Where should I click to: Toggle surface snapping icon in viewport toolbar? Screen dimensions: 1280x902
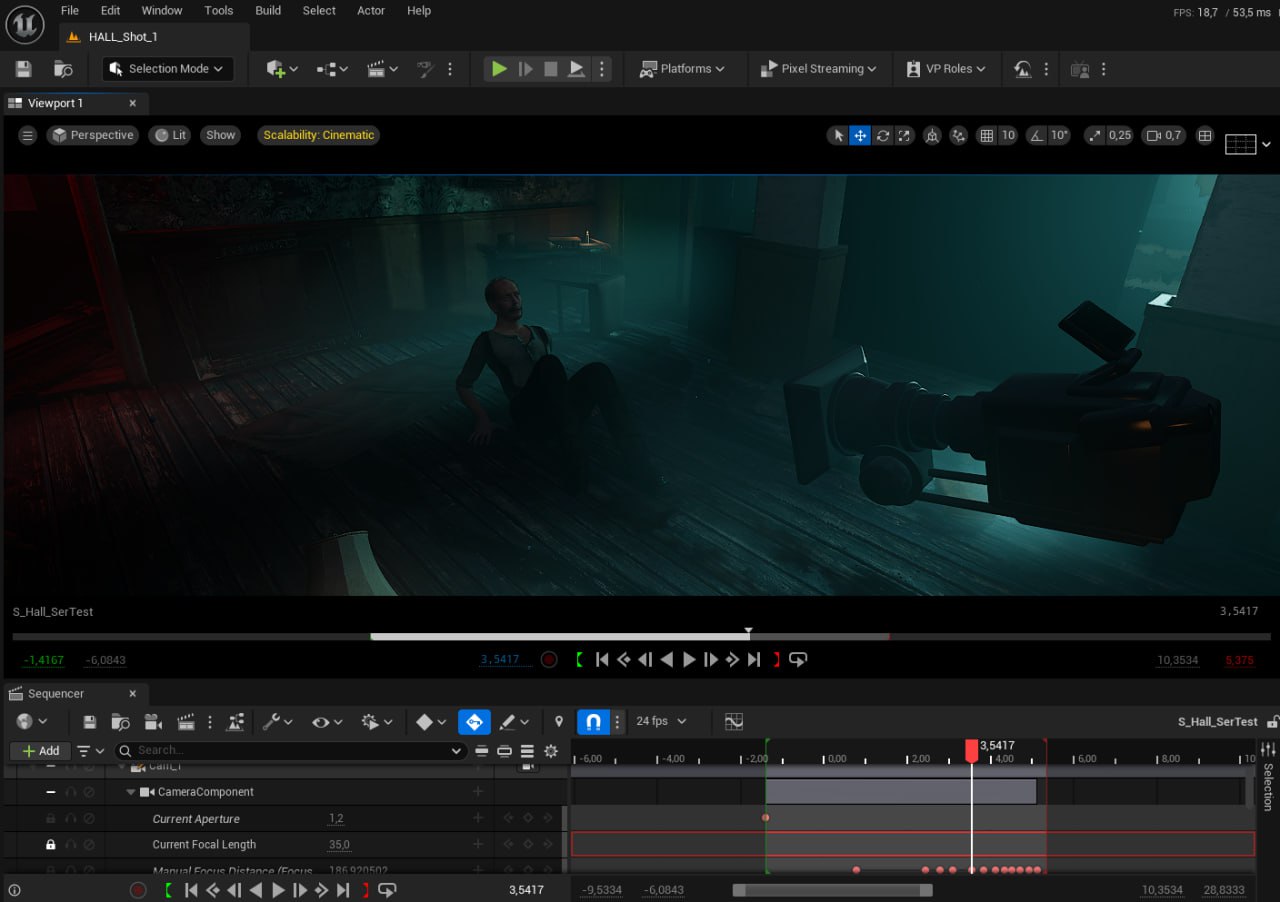tap(958, 135)
